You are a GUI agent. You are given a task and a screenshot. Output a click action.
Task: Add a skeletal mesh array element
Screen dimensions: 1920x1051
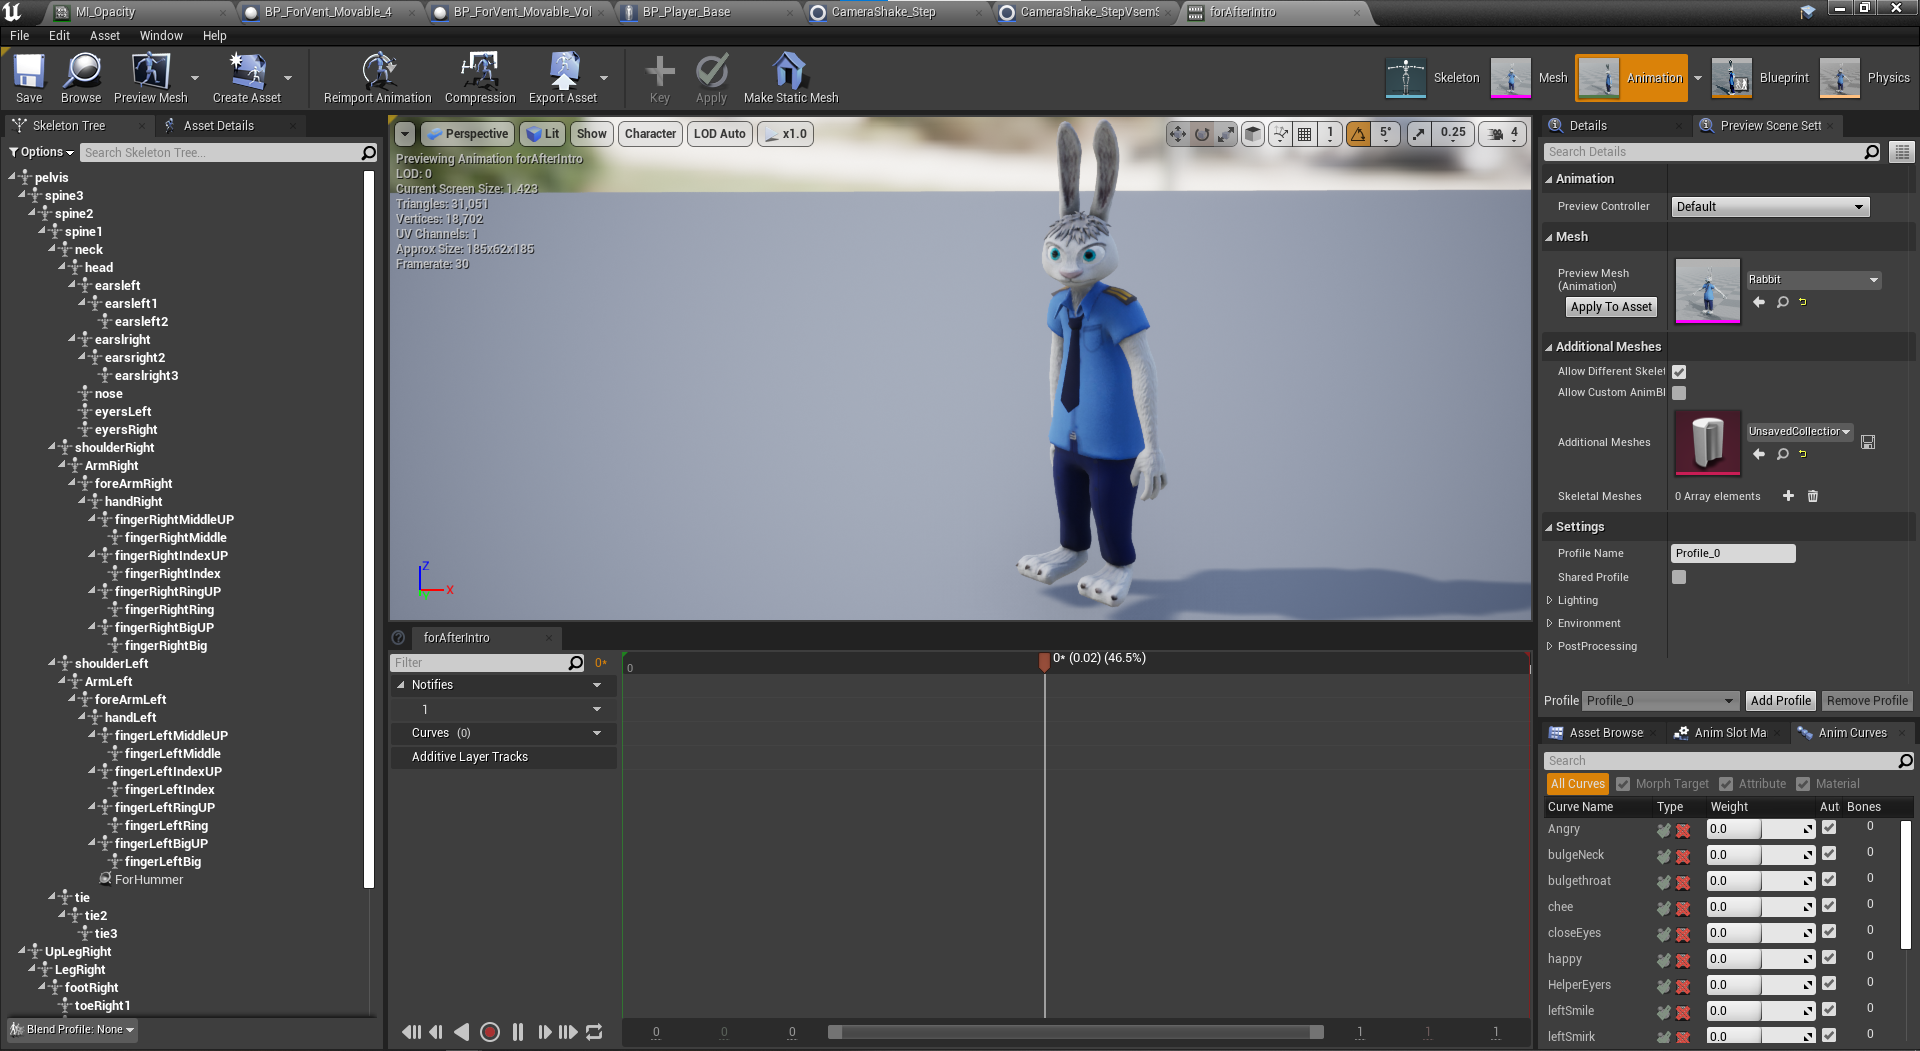(x=1788, y=496)
